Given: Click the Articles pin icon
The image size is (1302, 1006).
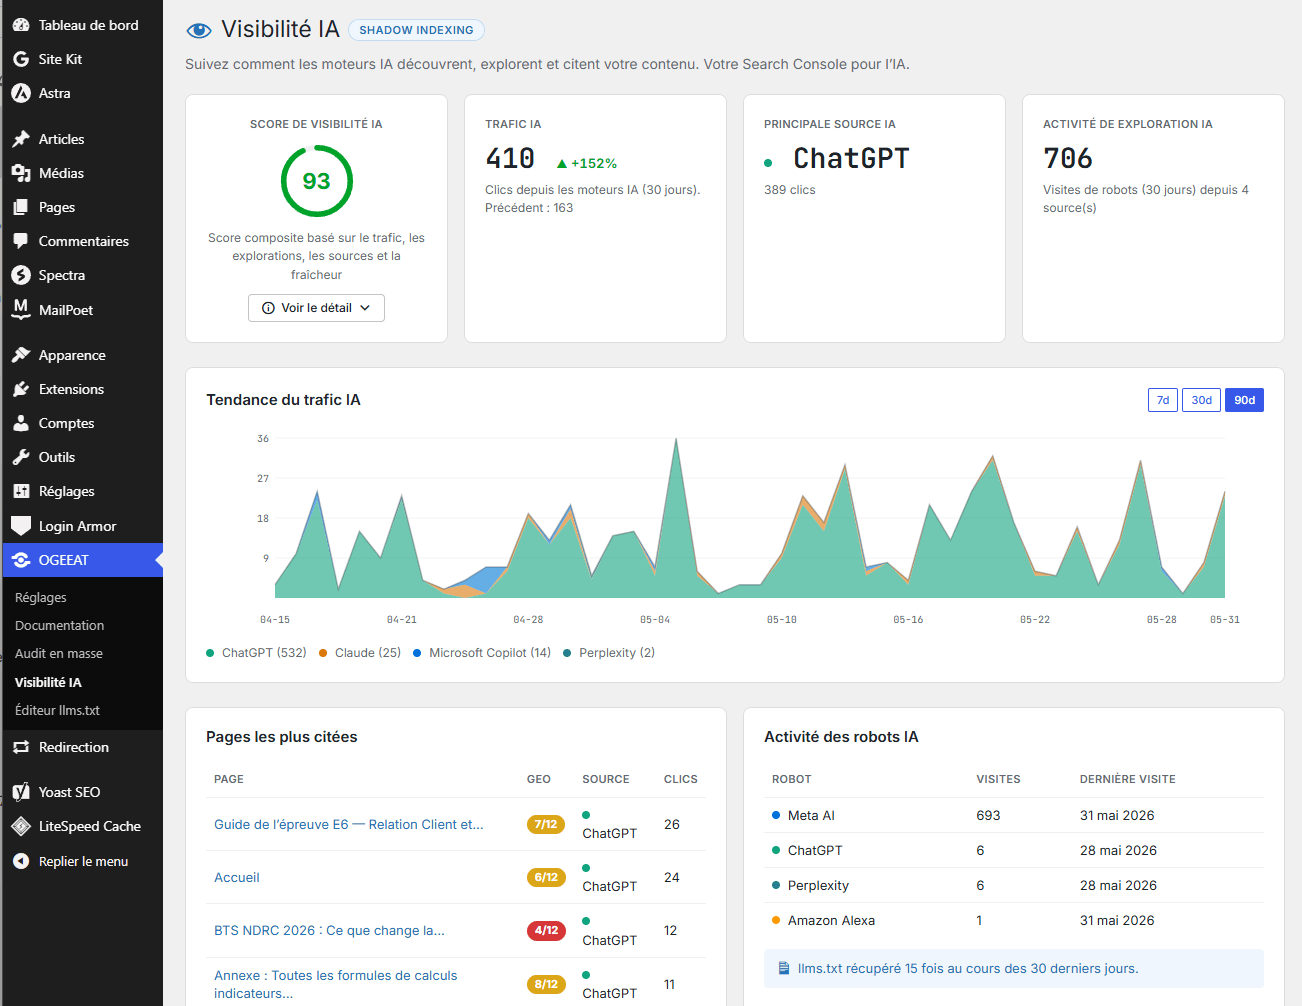Looking at the screenshot, I should [21, 139].
